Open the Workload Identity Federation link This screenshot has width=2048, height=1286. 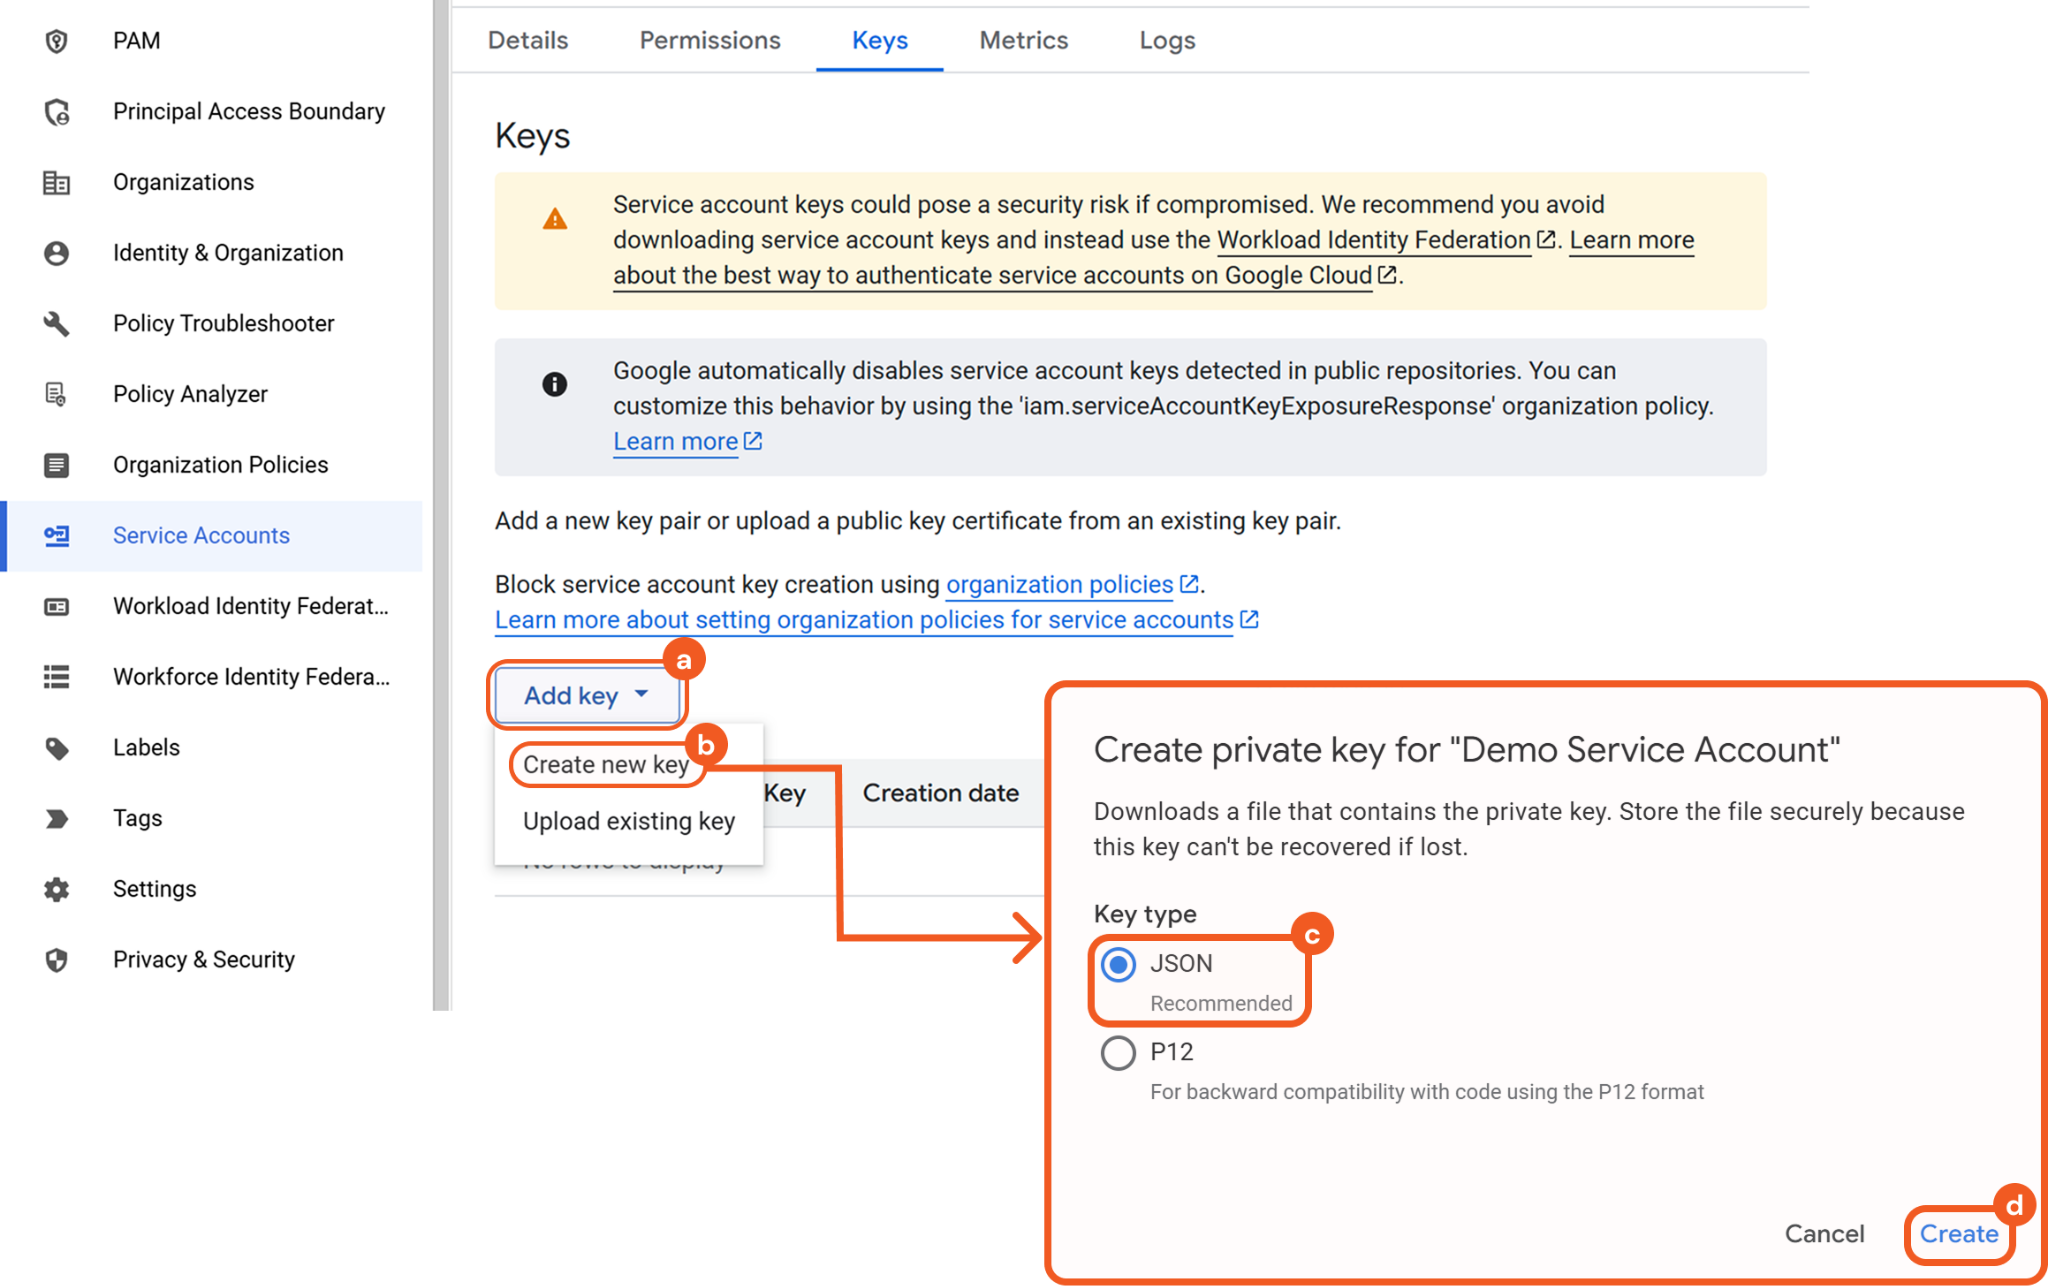1374,241
